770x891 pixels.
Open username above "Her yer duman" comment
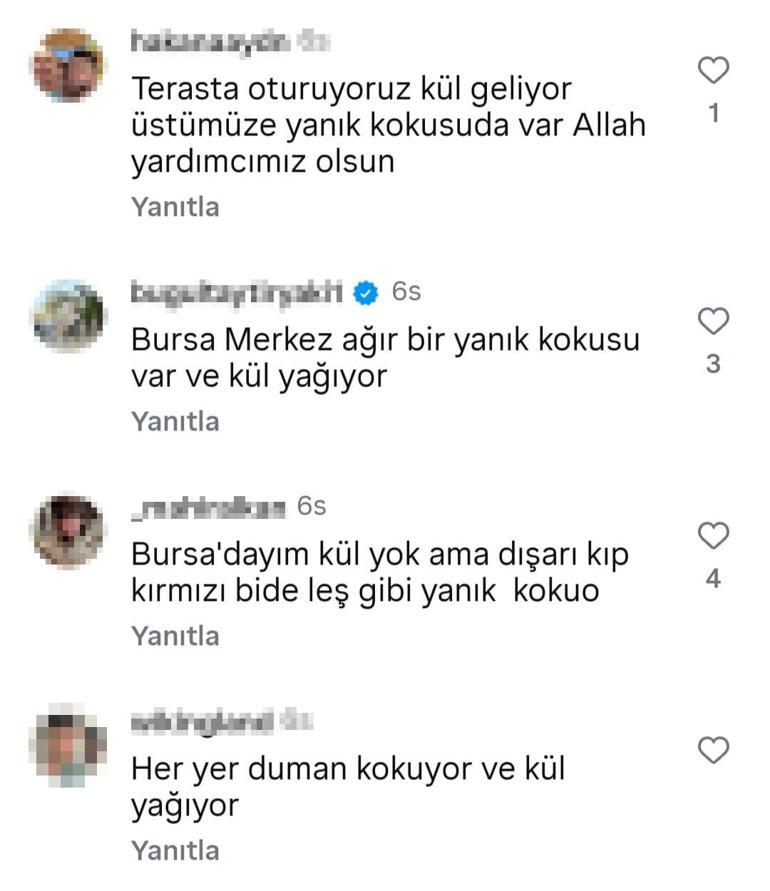pyautogui.click(x=202, y=722)
